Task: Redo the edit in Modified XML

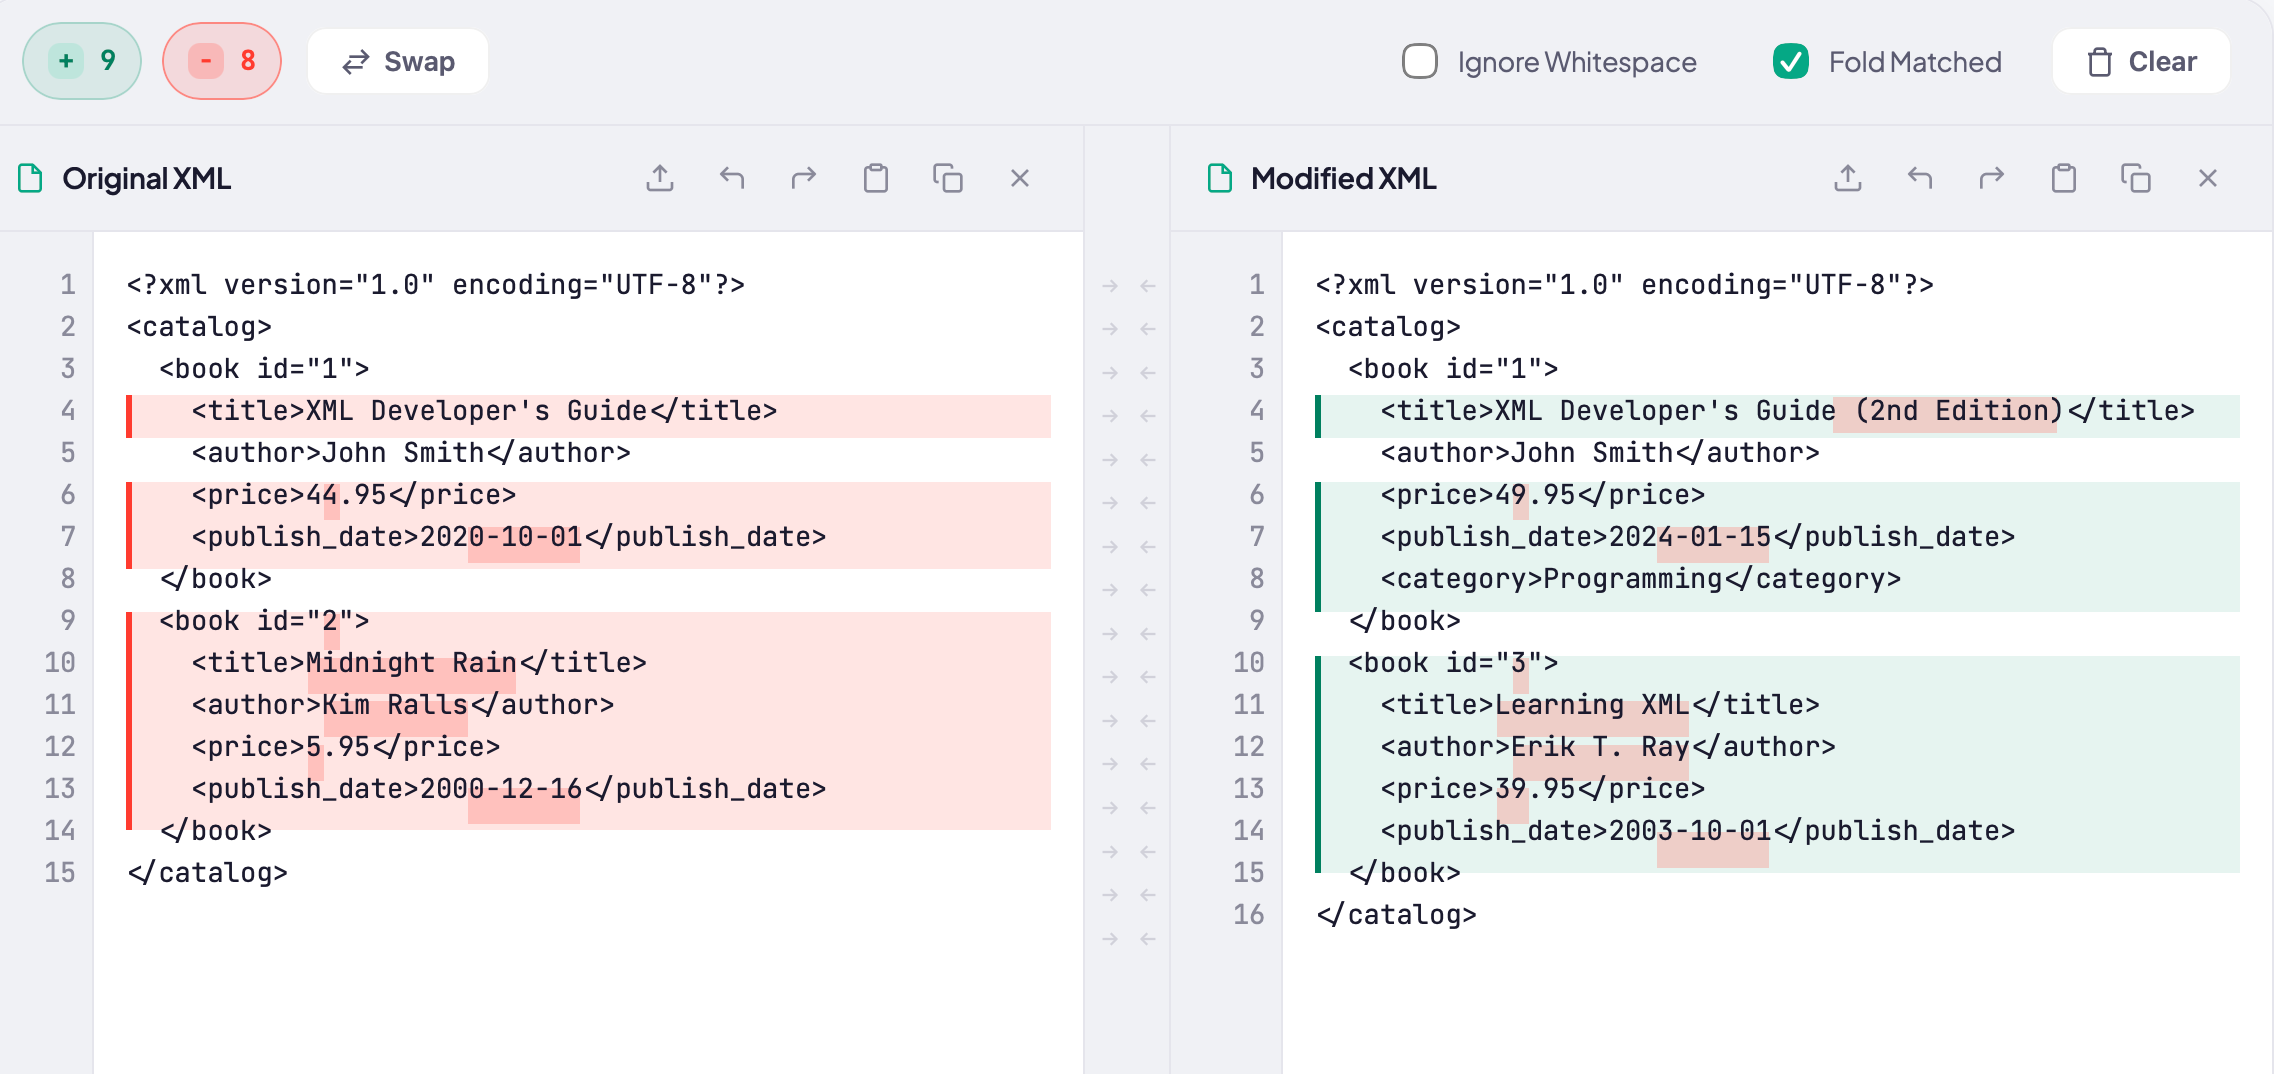Action: click(1992, 178)
